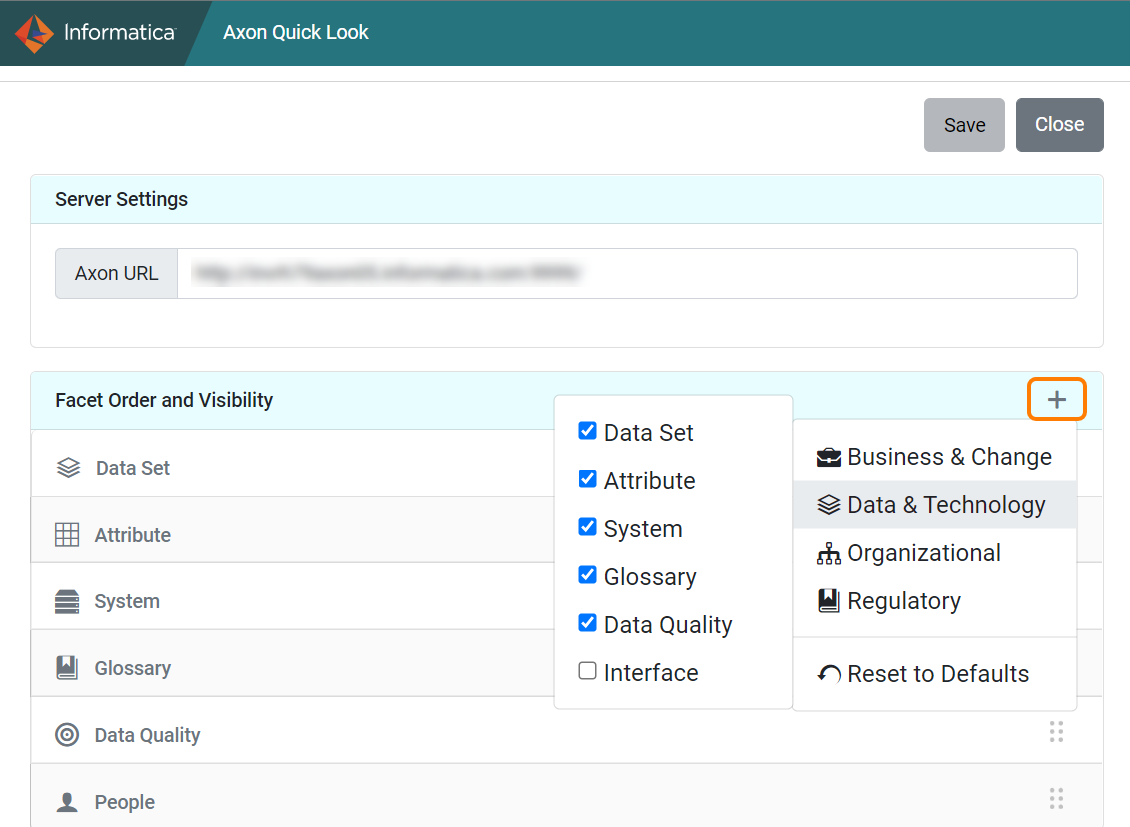Uncheck the Attribute checkbox
The height and width of the screenshot is (827, 1130).
587,479
